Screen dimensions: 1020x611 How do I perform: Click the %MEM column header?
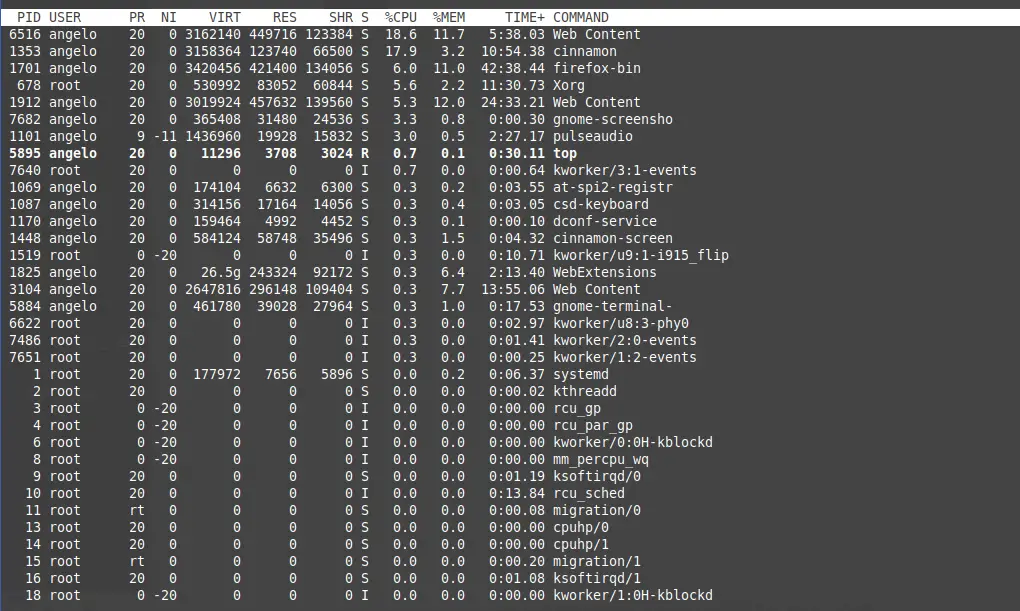(x=449, y=18)
